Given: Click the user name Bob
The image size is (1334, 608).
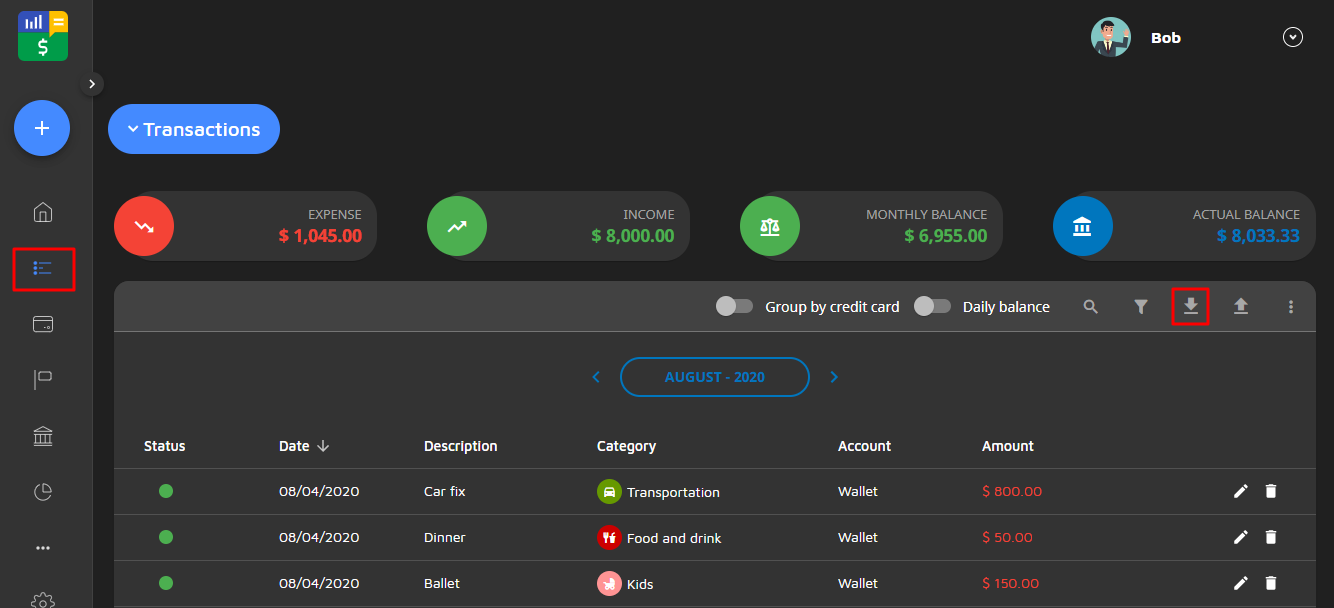Looking at the screenshot, I should [x=1166, y=38].
